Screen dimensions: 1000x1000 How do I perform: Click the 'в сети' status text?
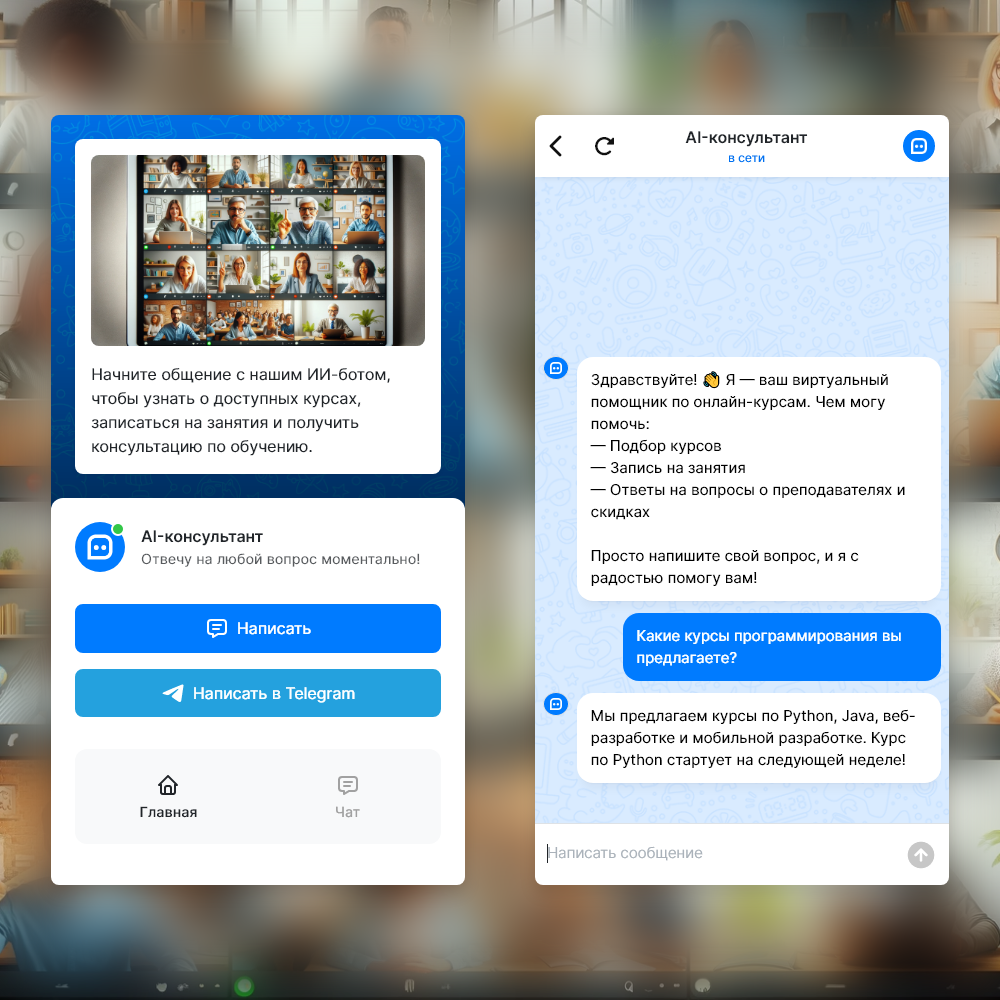coord(746,158)
